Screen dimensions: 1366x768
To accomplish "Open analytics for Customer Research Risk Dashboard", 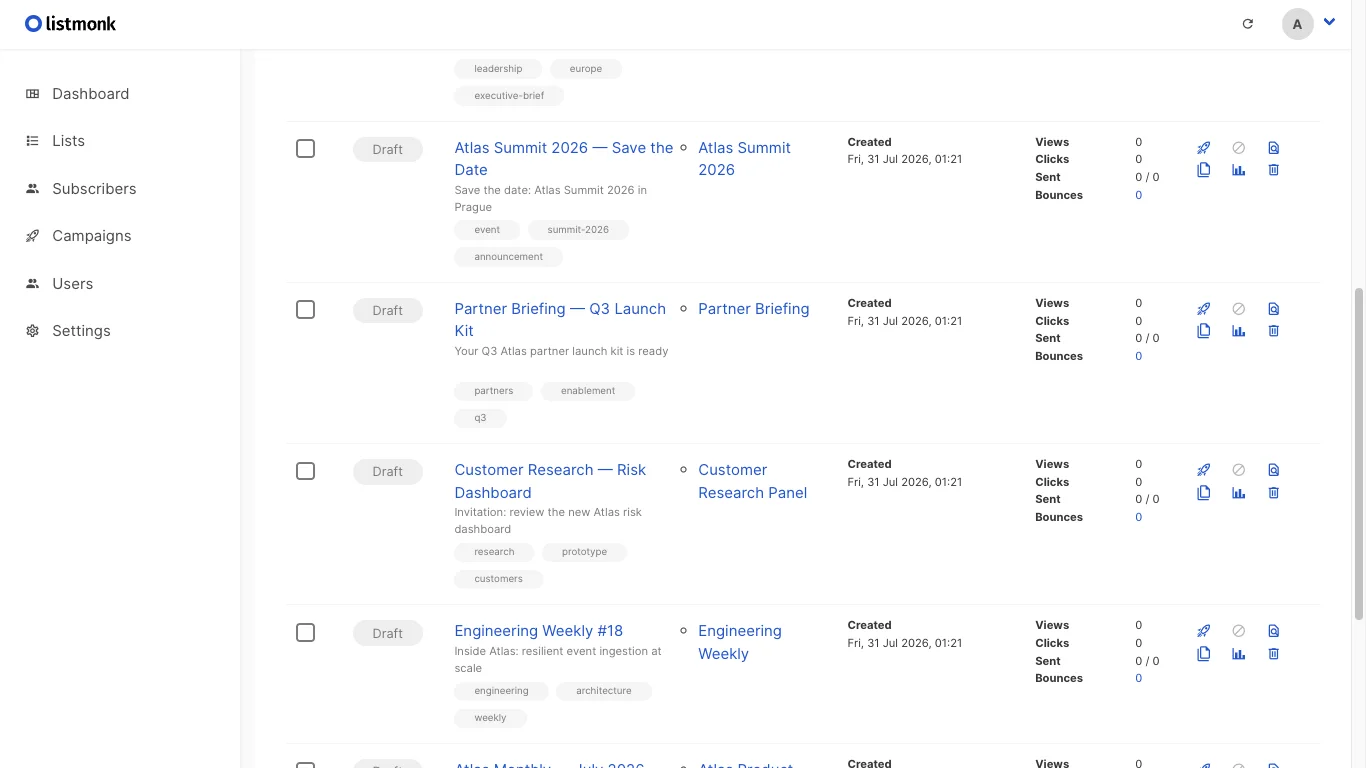I will pyautogui.click(x=1239, y=493).
